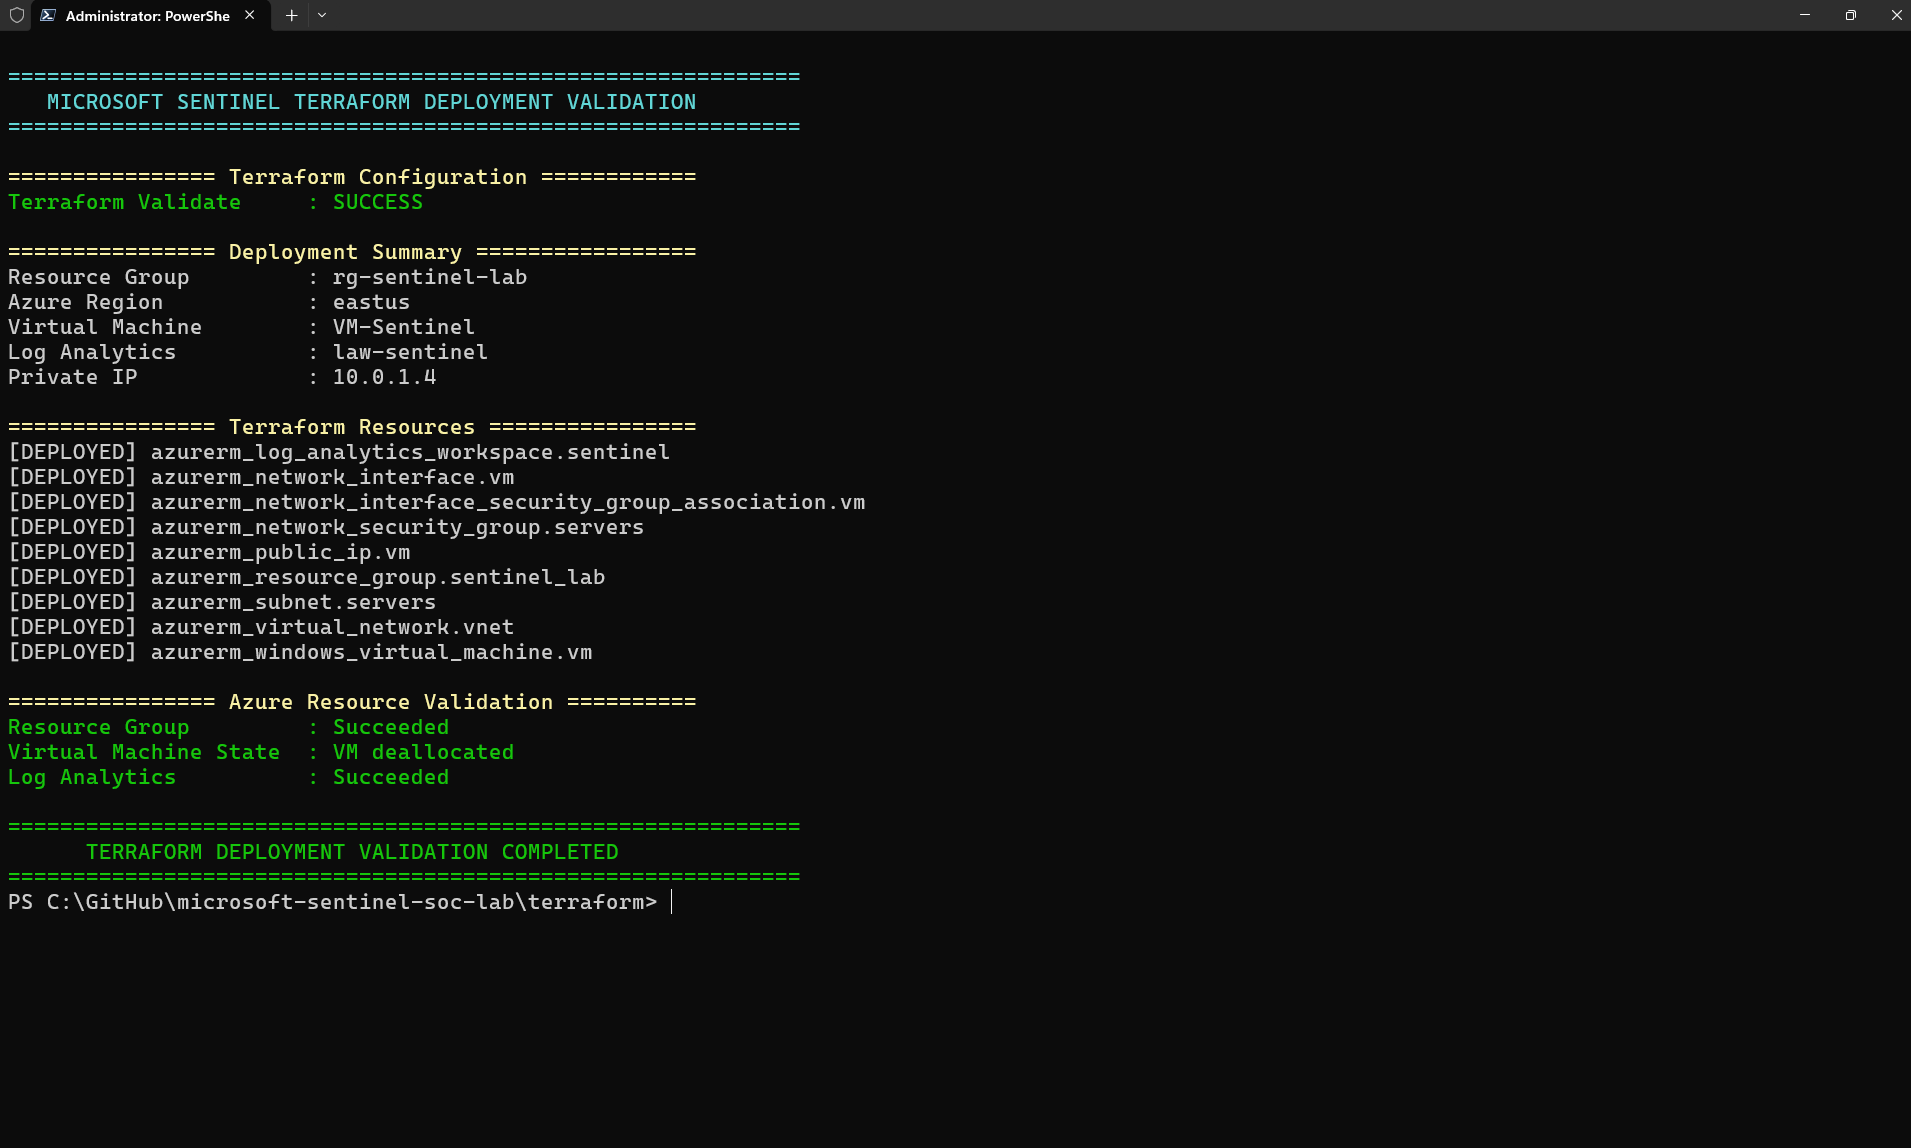The height and width of the screenshot is (1148, 1911).
Task: Open a new terminal tab with plus
Action: (291, 15)
